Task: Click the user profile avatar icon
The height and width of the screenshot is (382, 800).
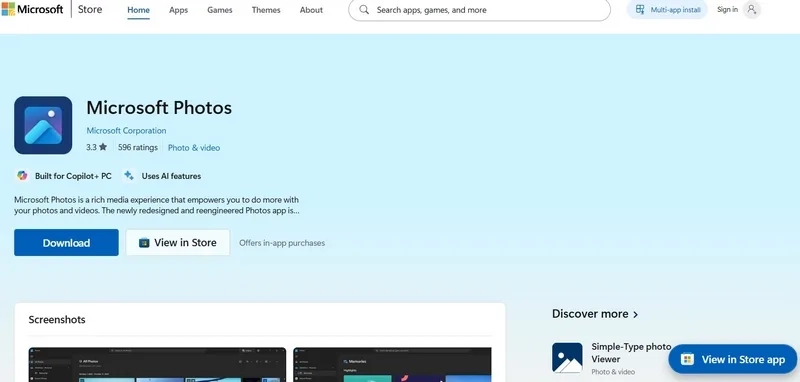Action: pos(752,9)
